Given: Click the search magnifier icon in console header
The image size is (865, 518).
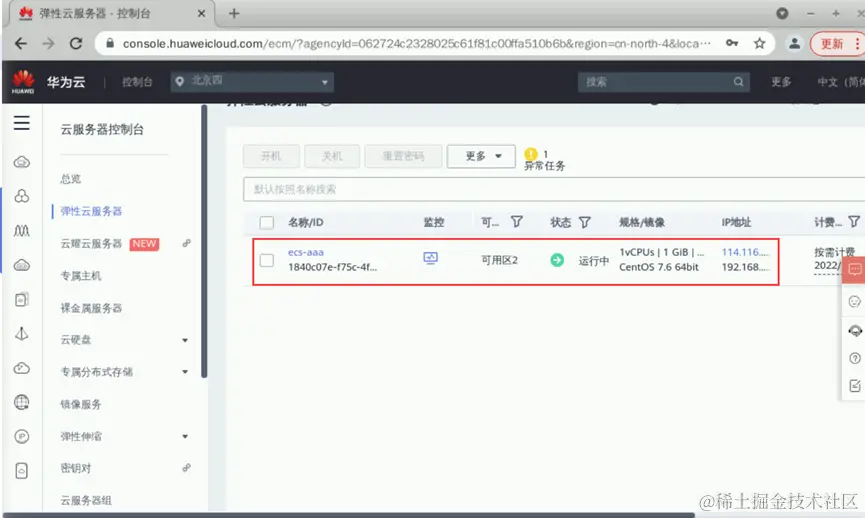Looking at the screenshot, I should tap(738, 82).
